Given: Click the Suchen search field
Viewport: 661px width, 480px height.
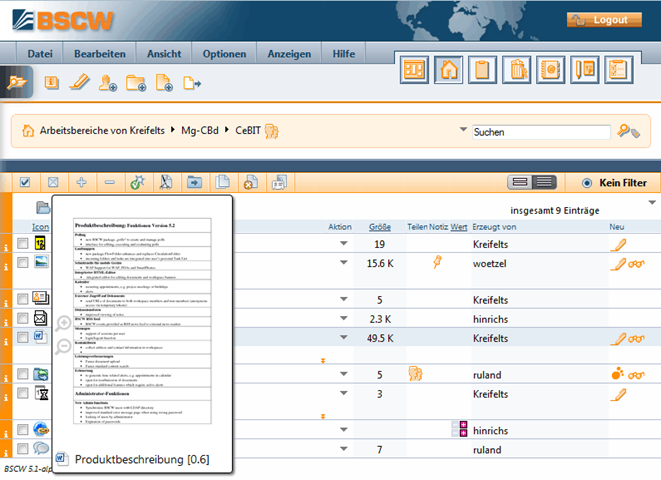Looking at the screenshot, I should (541, 132).
